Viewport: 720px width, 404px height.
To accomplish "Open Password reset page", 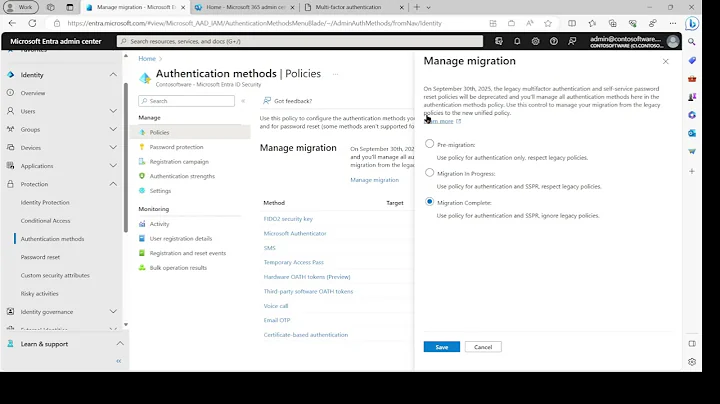I will [x=40, y=258].
